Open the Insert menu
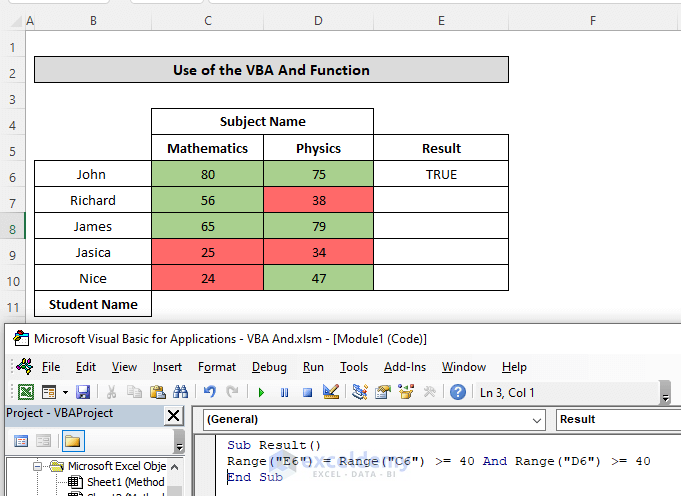 tap(167, 367)
